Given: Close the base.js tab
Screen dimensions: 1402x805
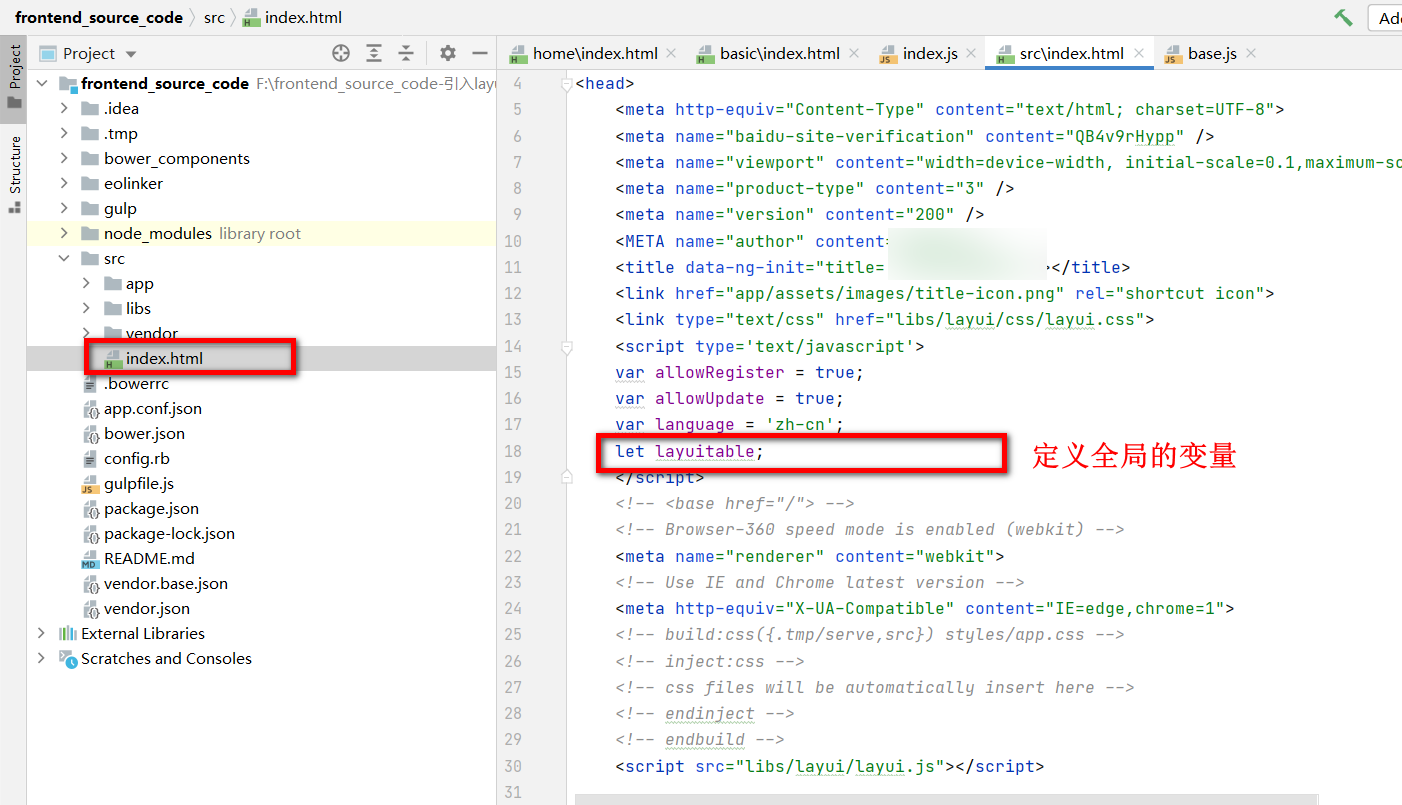Looking at the screenshot, I should coord(1250,53).
